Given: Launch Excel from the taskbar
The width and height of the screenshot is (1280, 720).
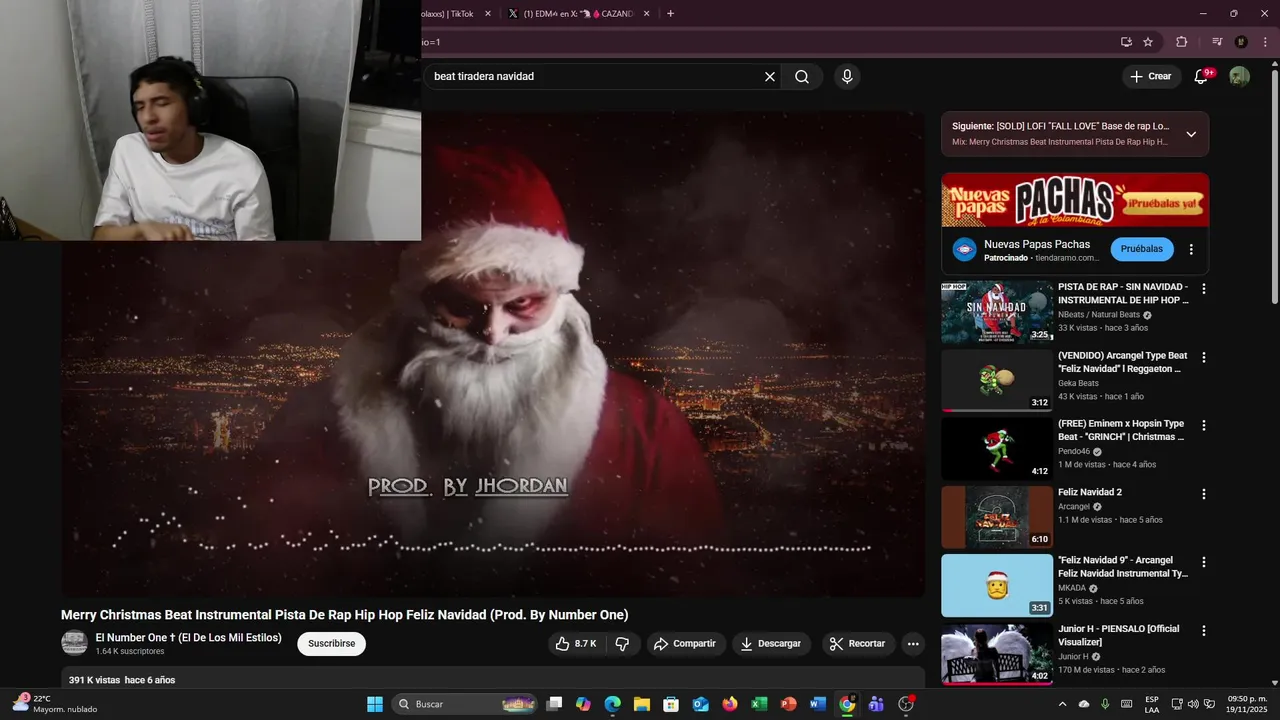Looking at the screenshot, I should click(x=759, y=704).
